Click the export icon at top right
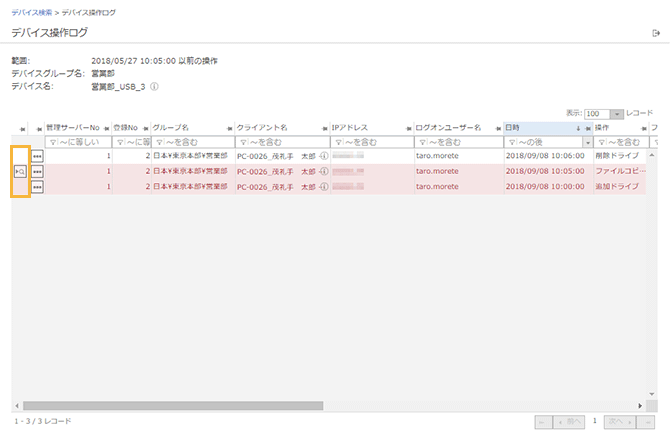Screen dimensions: 670x431 pyautogui.click(x=655, y=34)
